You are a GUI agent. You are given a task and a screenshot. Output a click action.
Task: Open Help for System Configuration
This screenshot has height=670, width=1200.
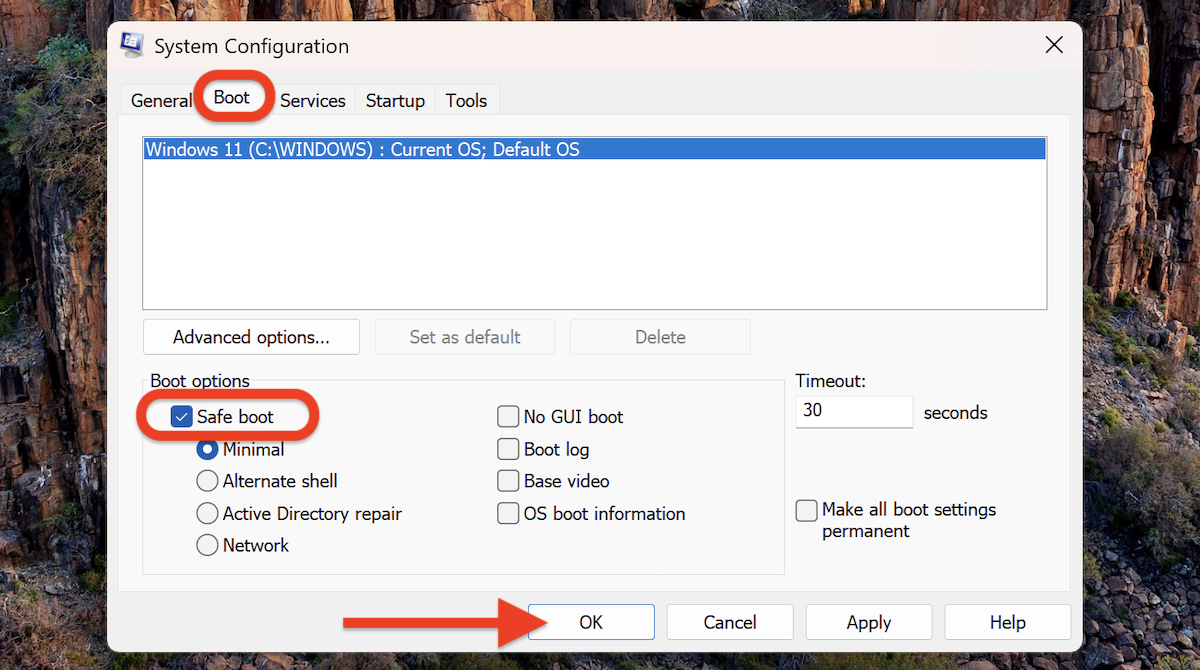tap(1008, 622)
